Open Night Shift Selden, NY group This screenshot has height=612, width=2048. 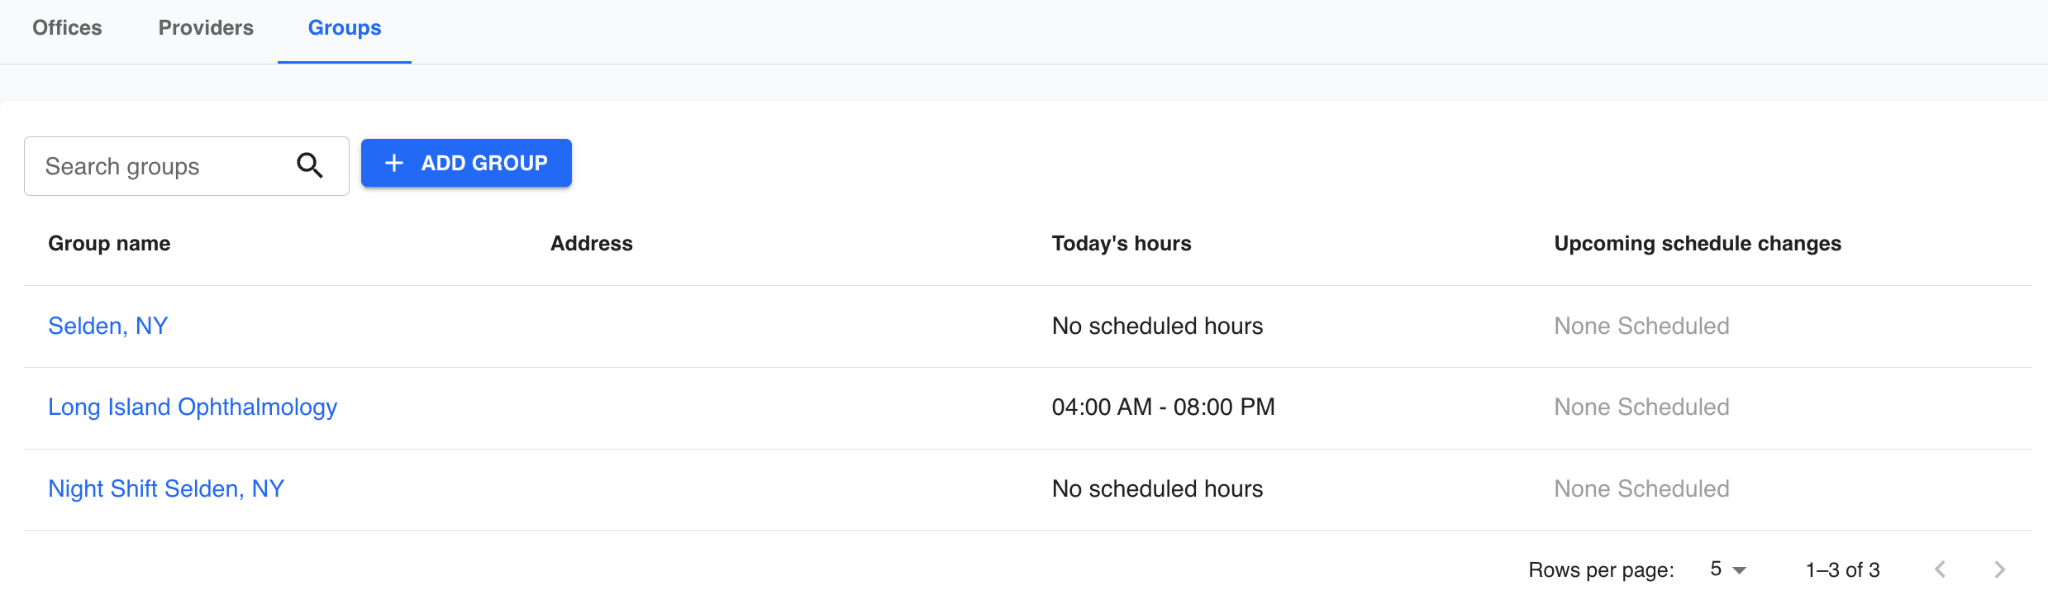pyautogui.click(x=166, y=489)
